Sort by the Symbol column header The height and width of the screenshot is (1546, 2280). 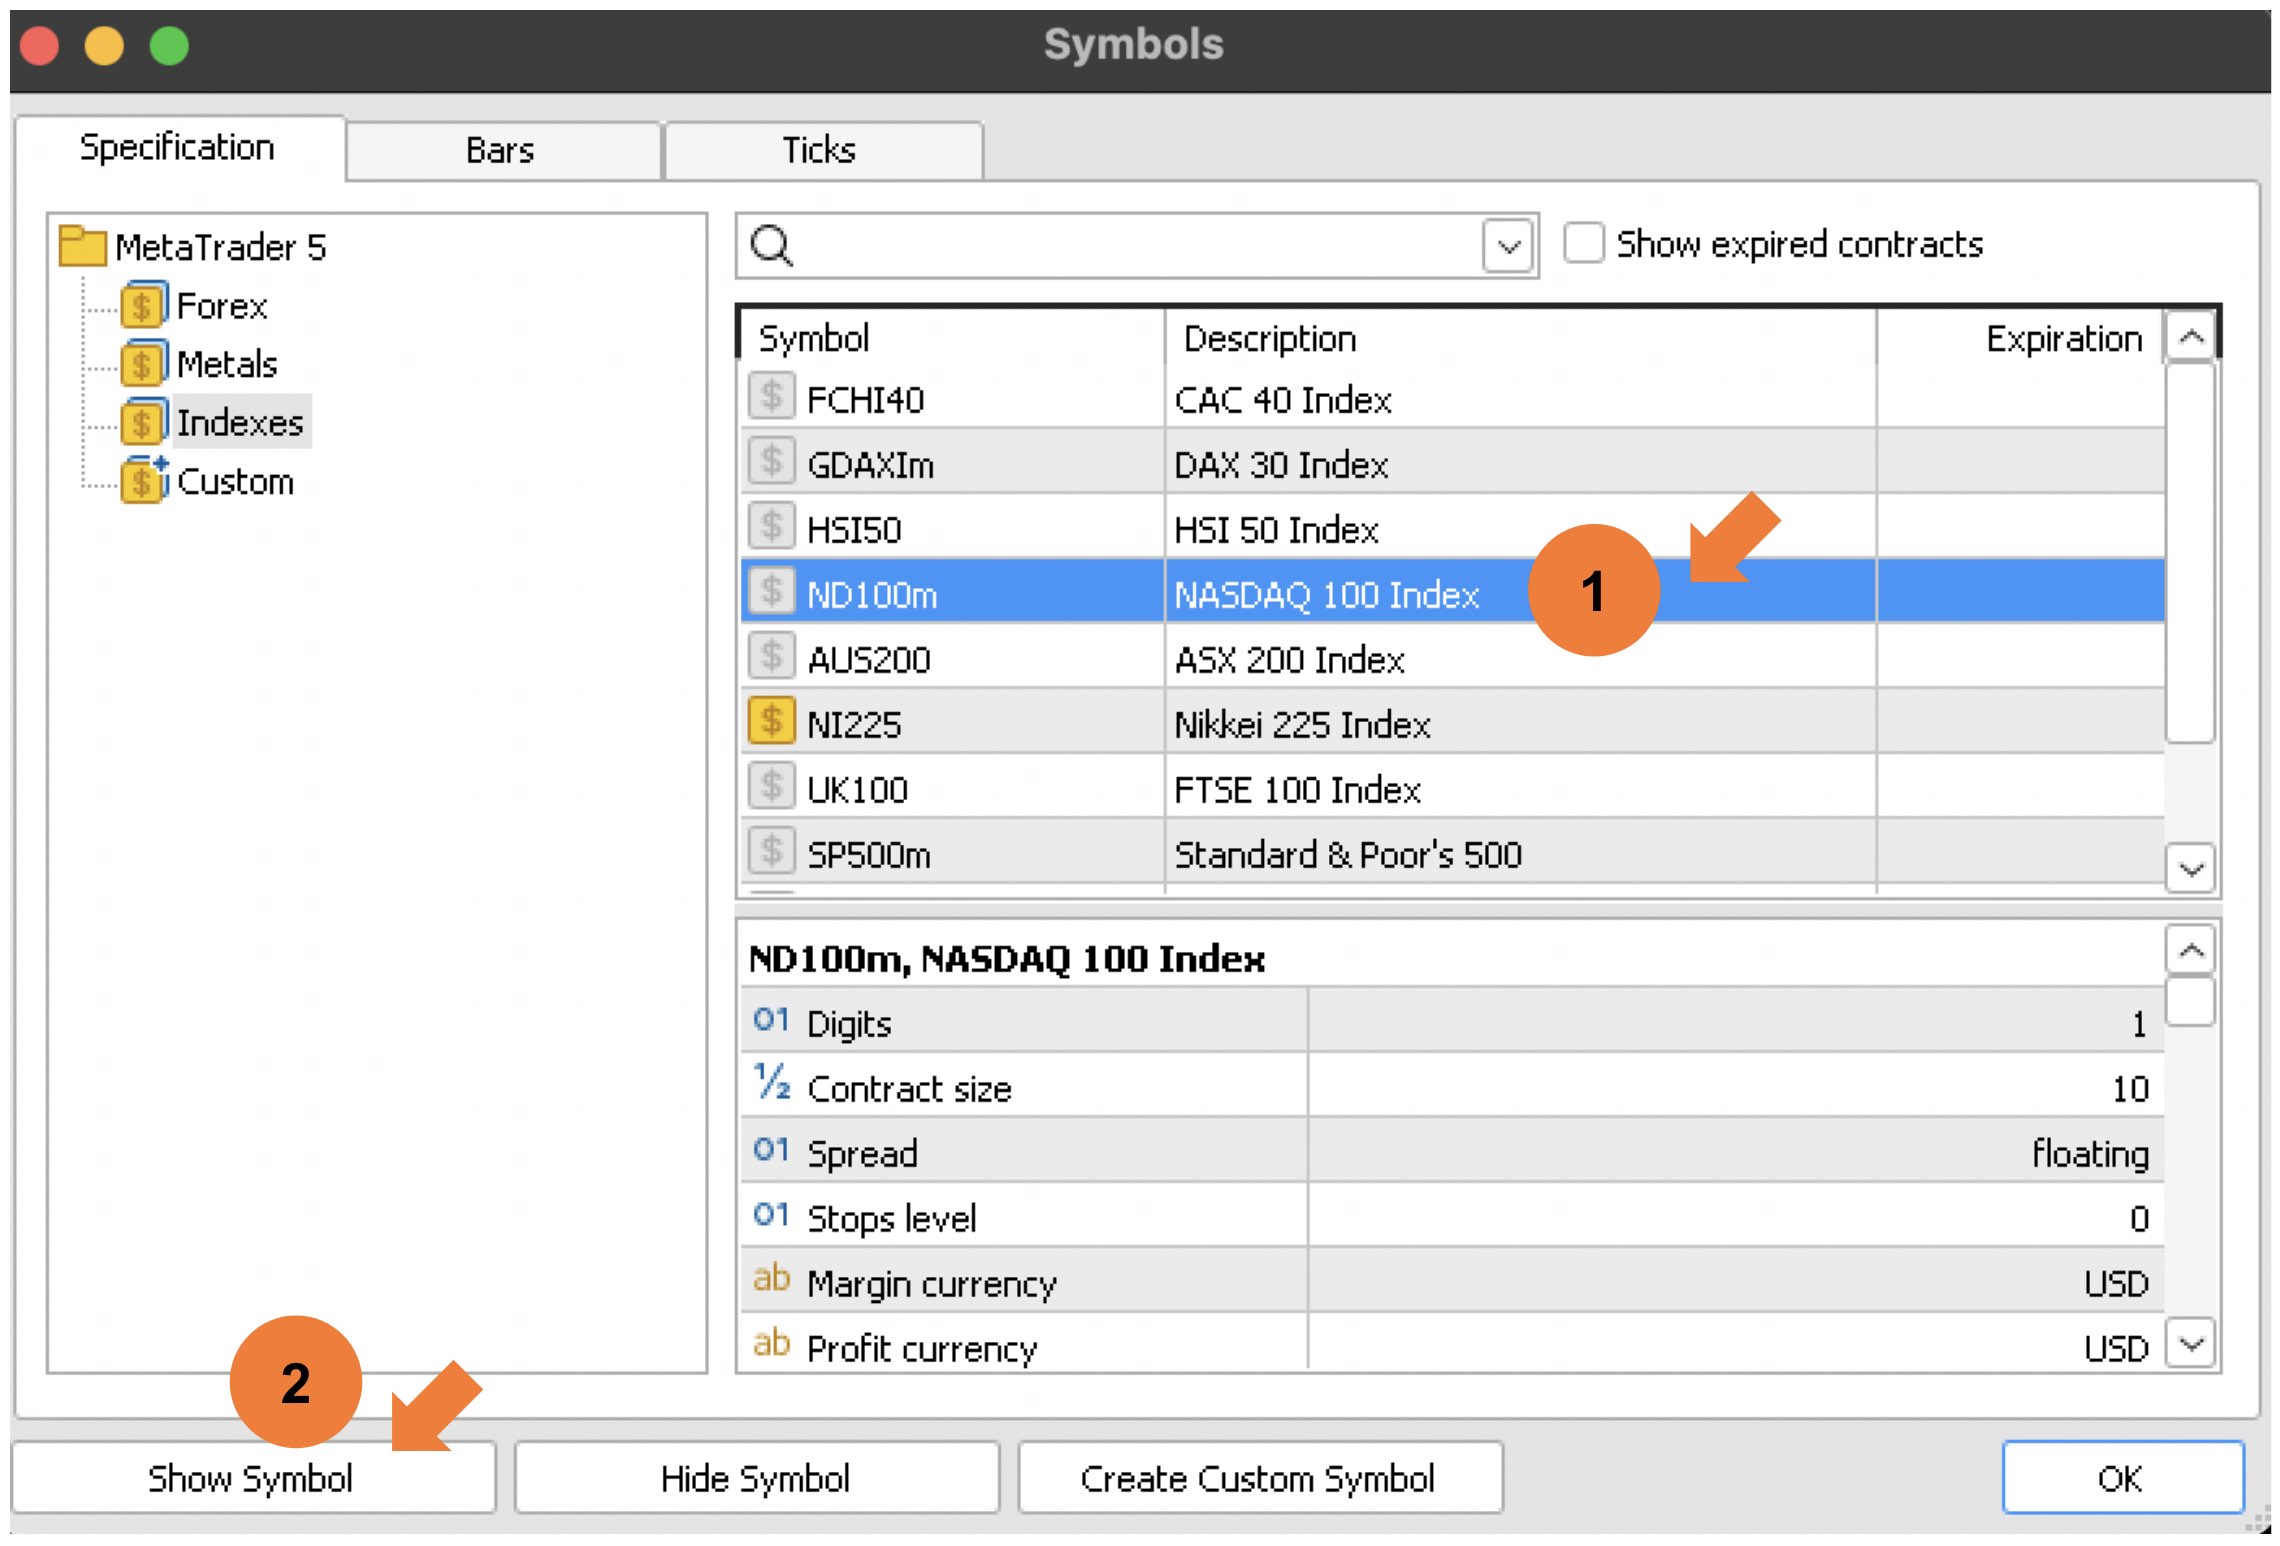tap(952, 338)
